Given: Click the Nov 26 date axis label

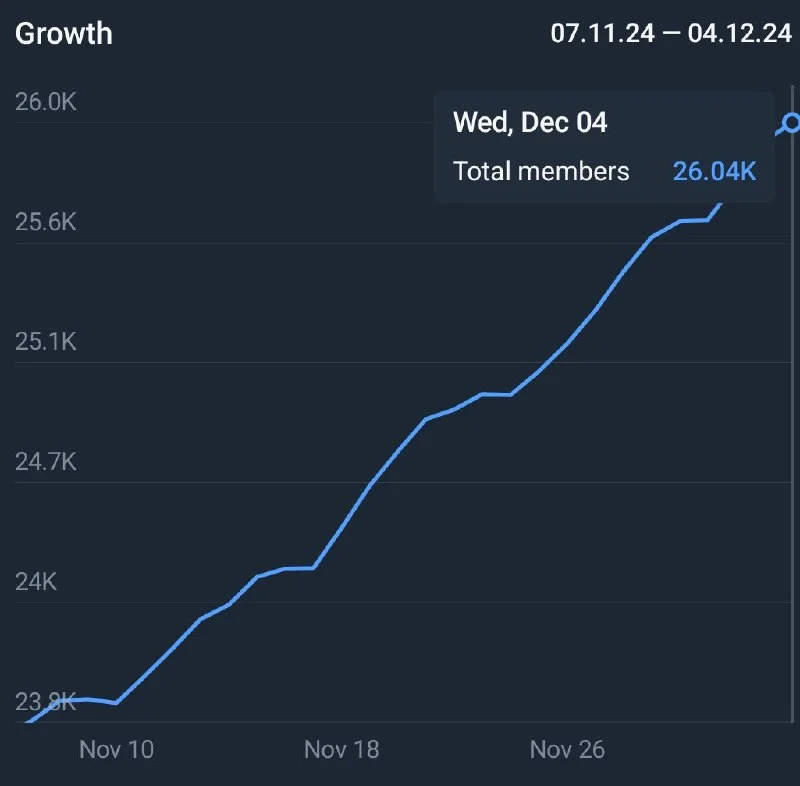Looking at the screenshot, I should [x=567, y=749].
